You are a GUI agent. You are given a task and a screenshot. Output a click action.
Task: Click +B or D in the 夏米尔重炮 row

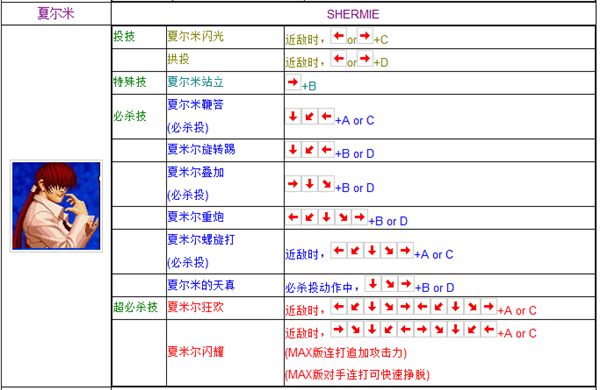coord(388,221)
